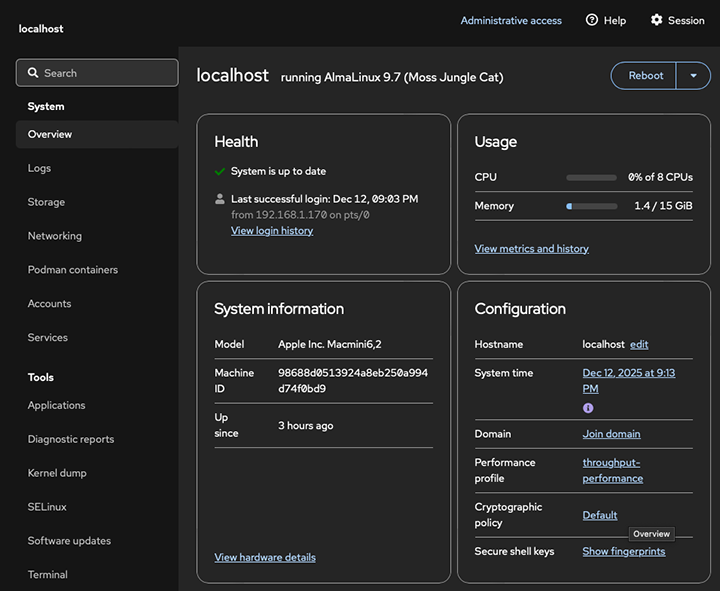Image resolution: width=720 pixels, height=591 pixels.
Task: Click the Reboot button
Action: coord(645,76)
